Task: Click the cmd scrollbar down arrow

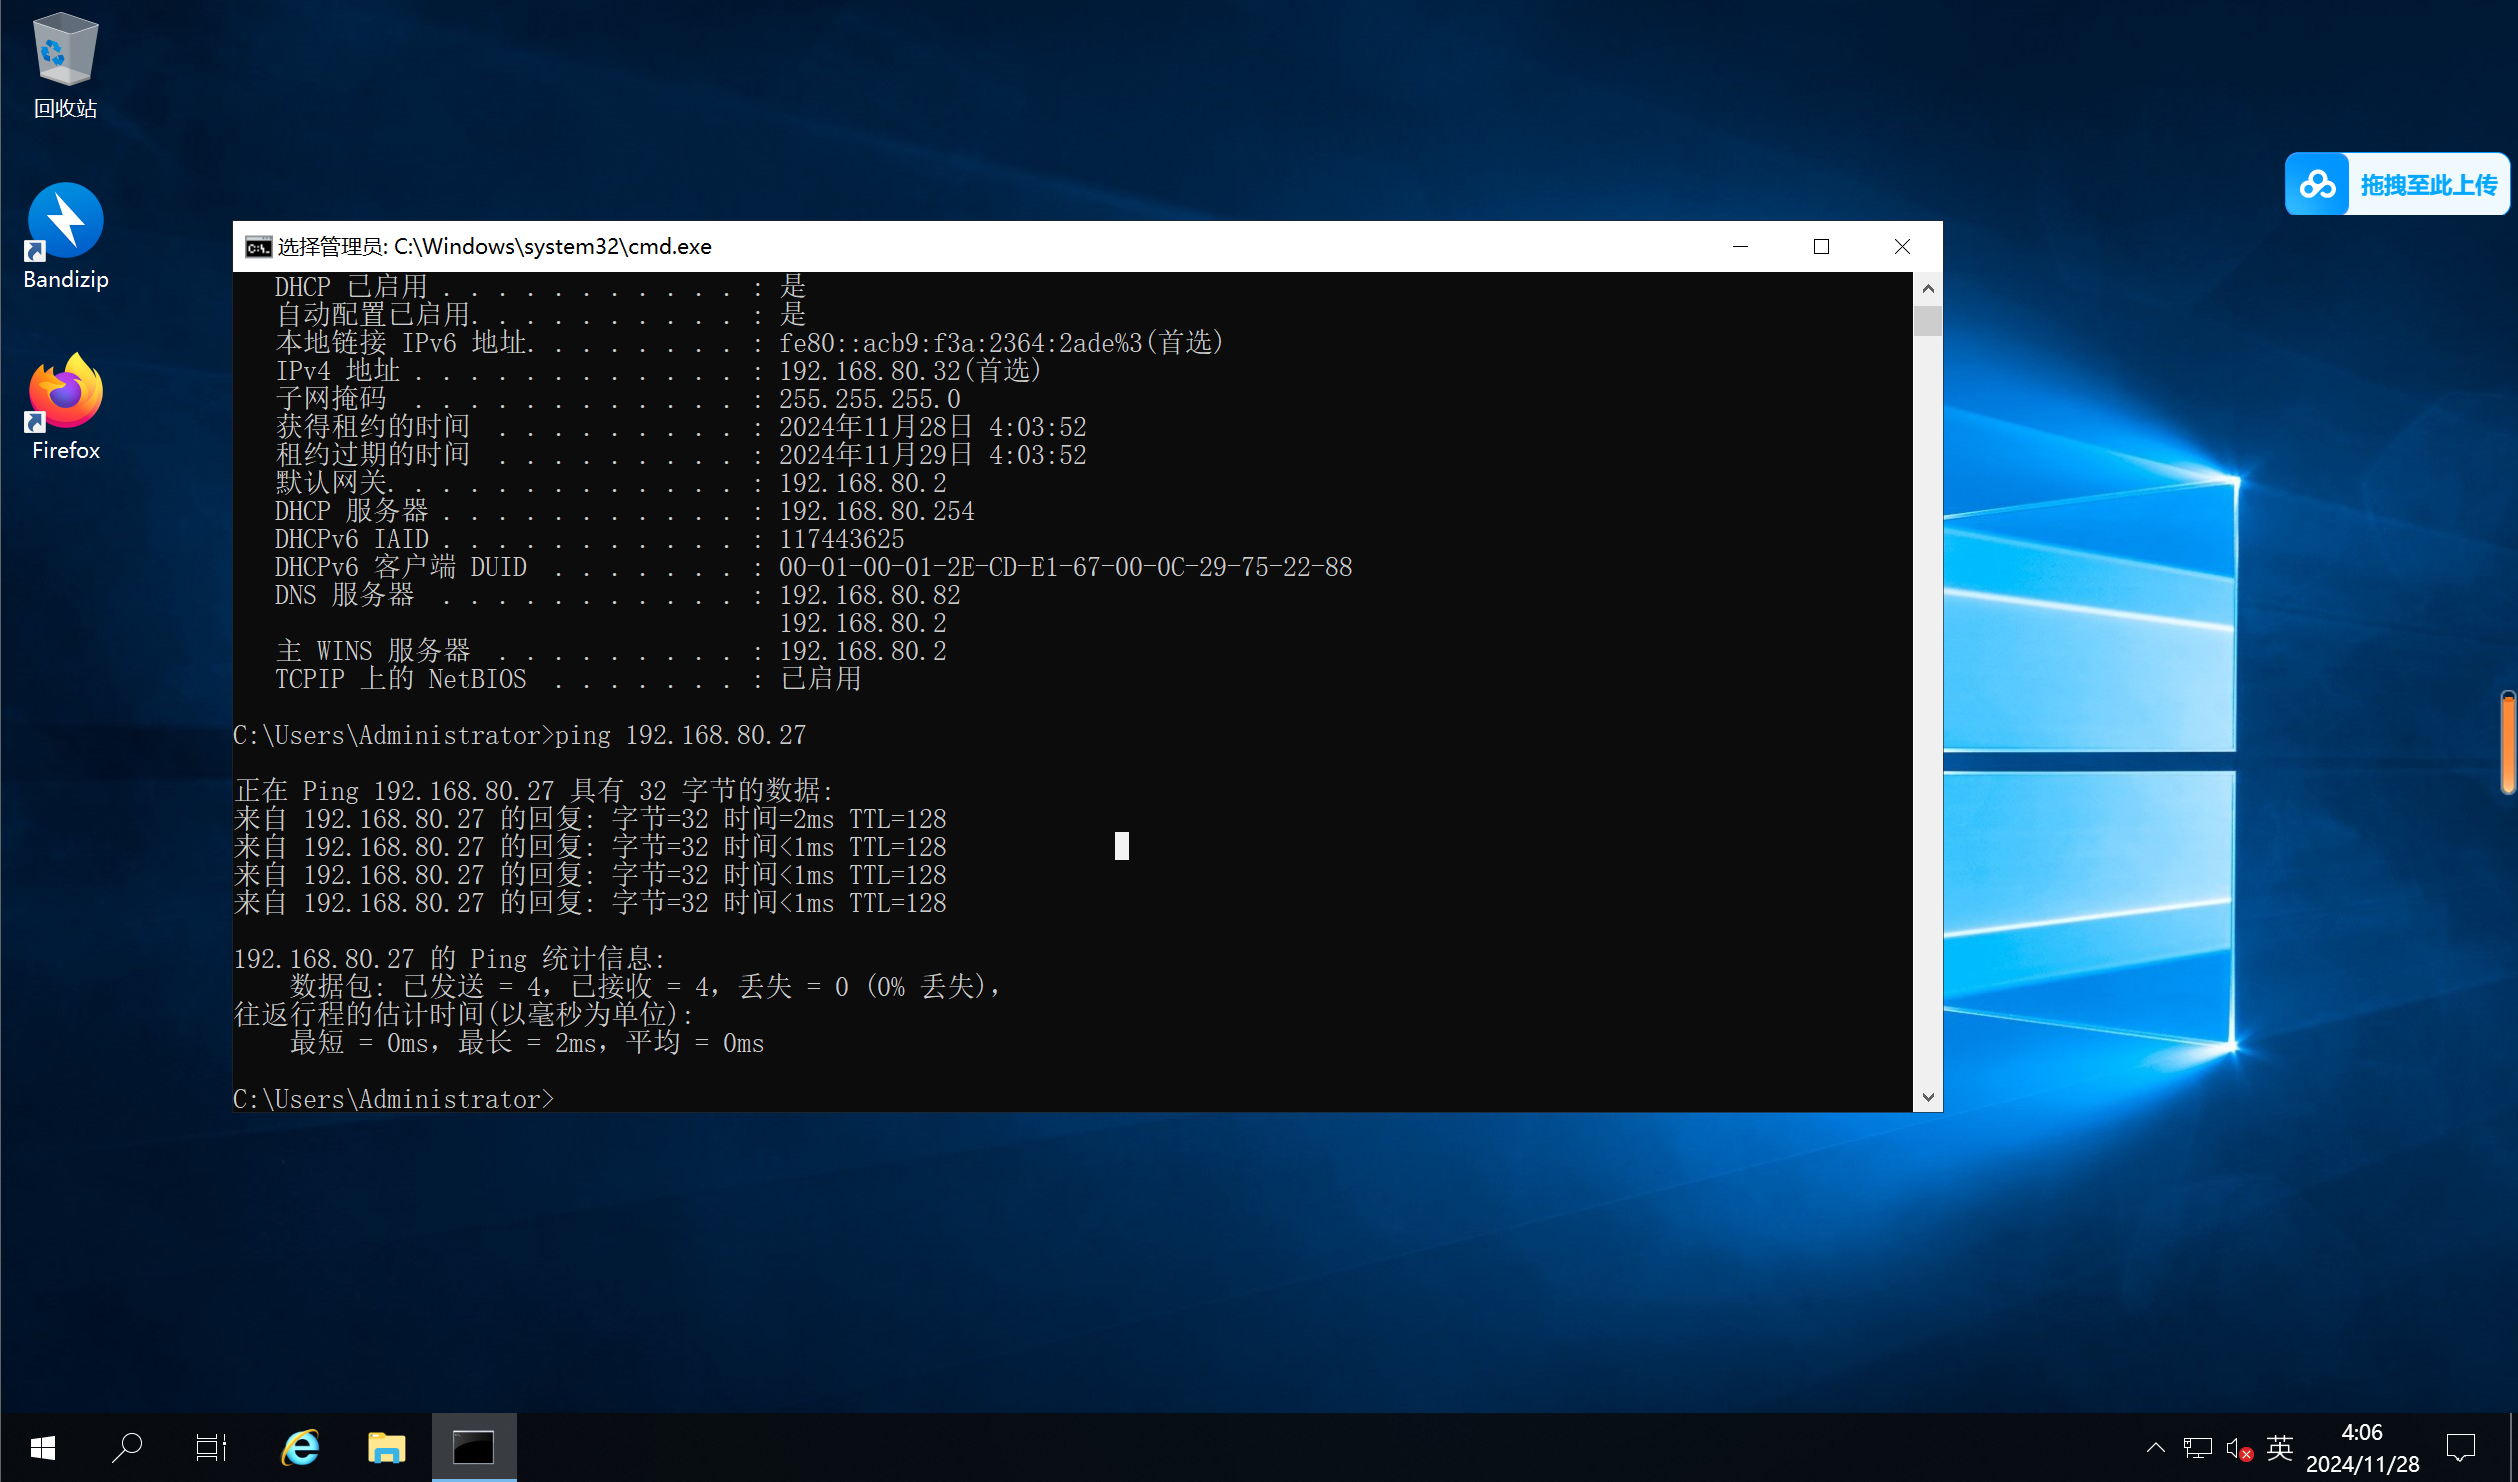Action: [1927, 1097]
